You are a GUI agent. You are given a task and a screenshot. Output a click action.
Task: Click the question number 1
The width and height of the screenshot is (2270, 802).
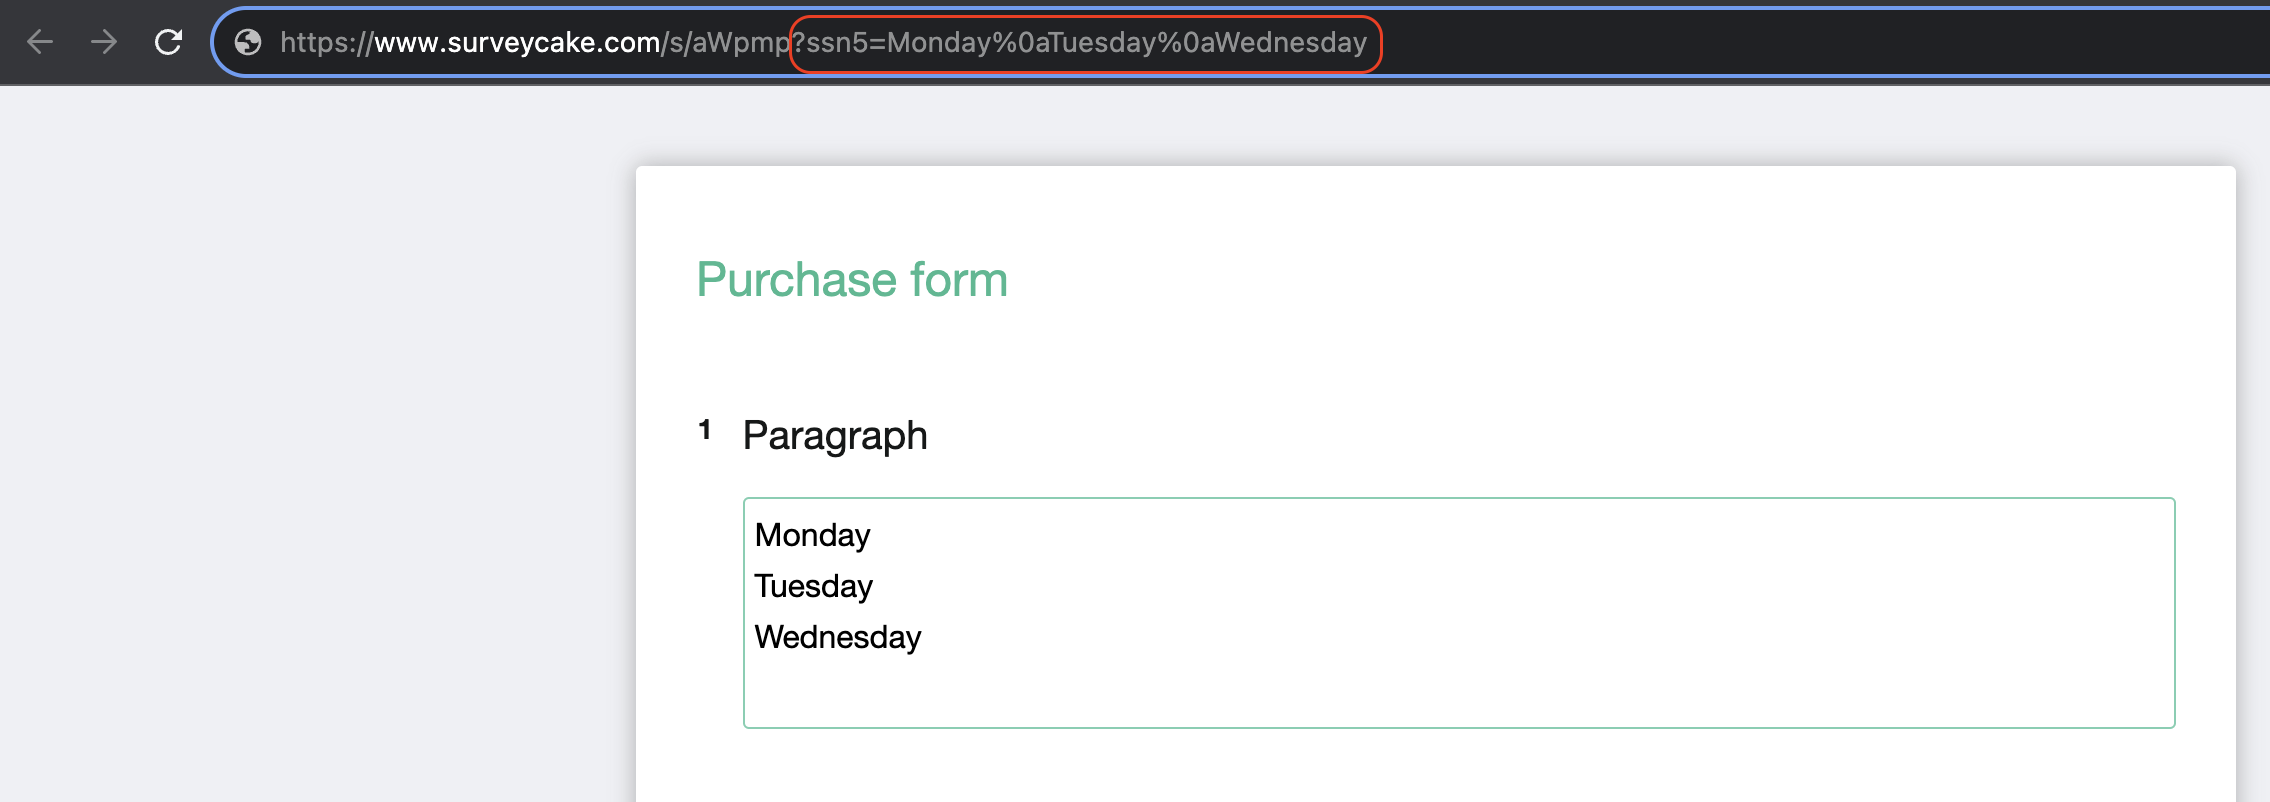click(705, 430)
